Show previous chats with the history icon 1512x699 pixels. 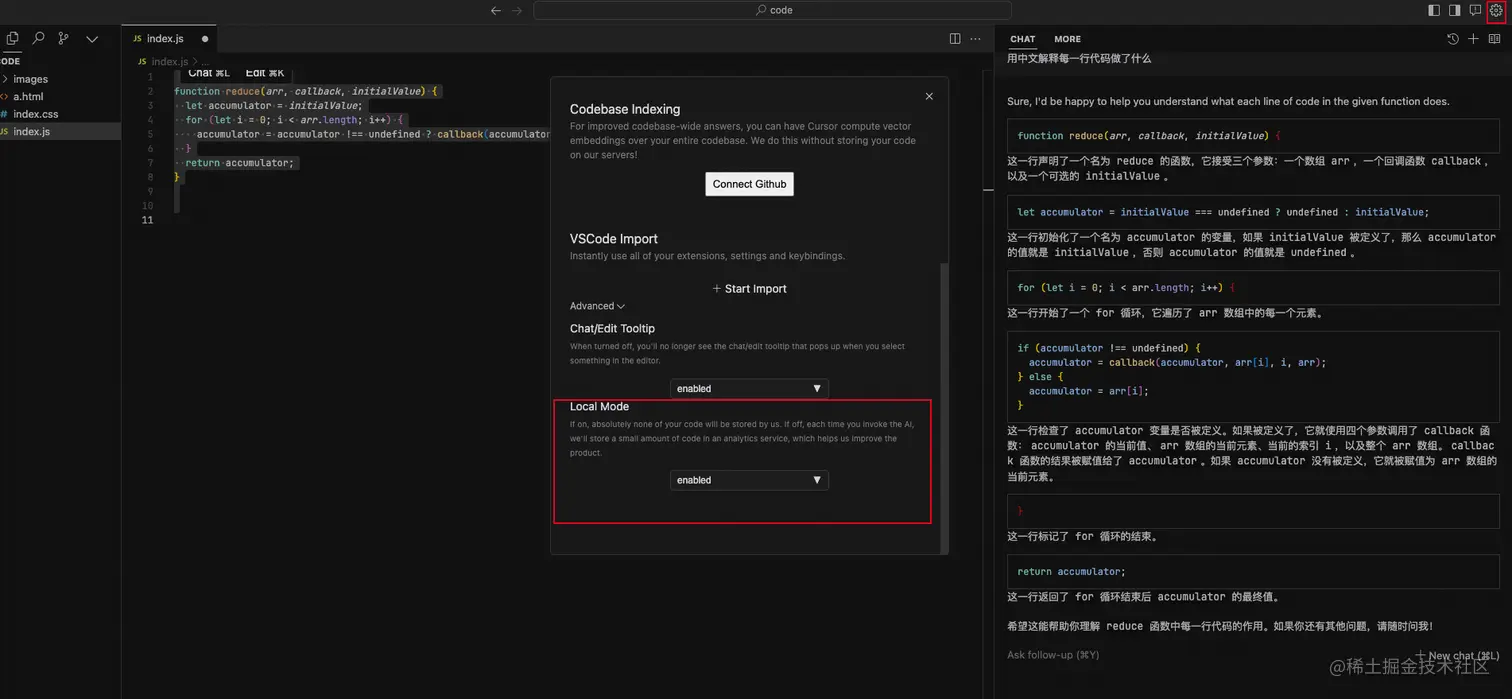pos(1452,39)
